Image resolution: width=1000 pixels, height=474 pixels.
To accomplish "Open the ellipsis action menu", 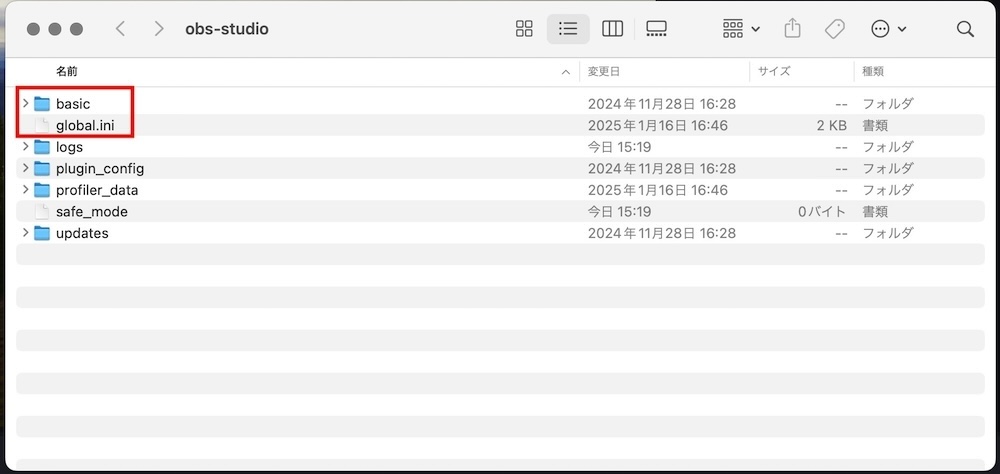I will (888, 29).
